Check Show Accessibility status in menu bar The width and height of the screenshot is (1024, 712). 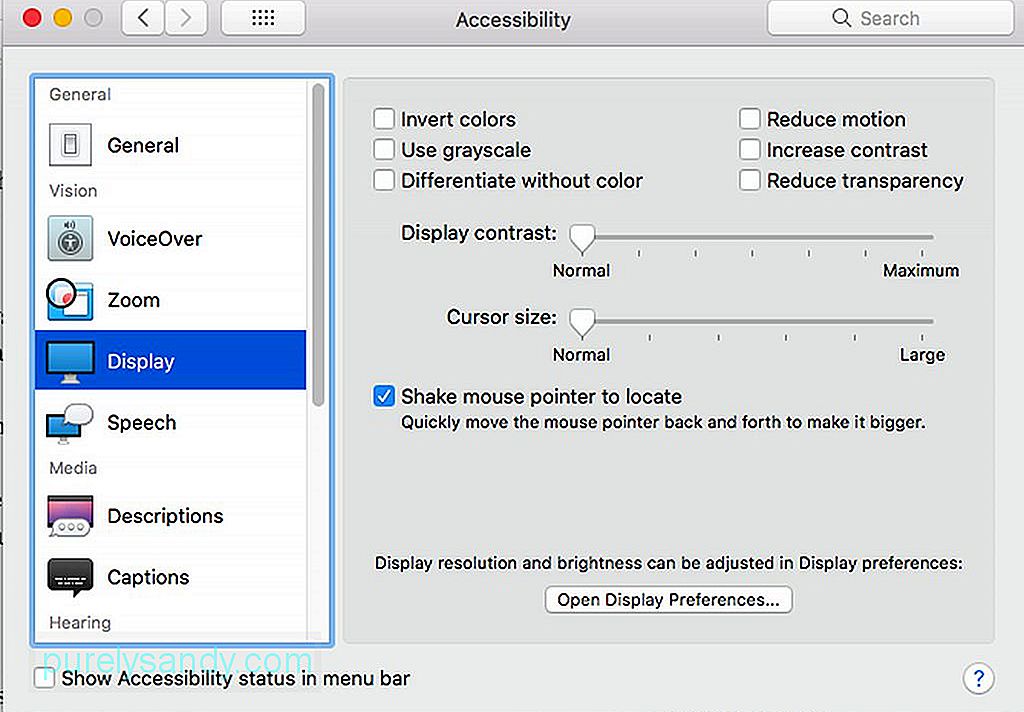[x=44, y=678]
